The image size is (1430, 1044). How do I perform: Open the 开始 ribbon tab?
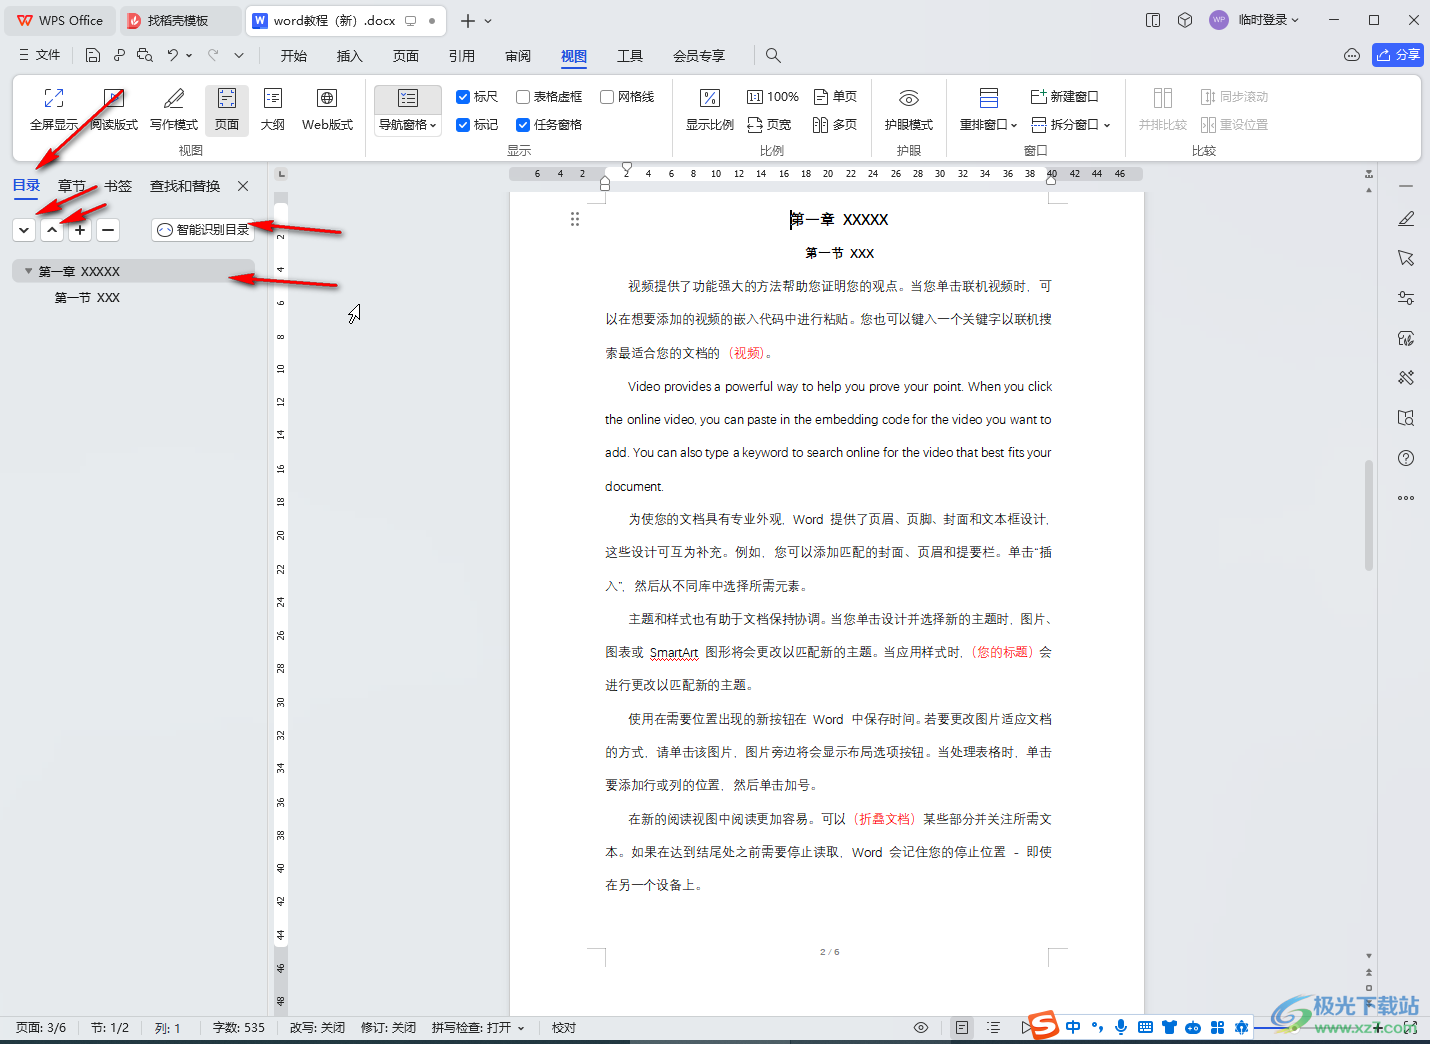[x=294, y=56]
